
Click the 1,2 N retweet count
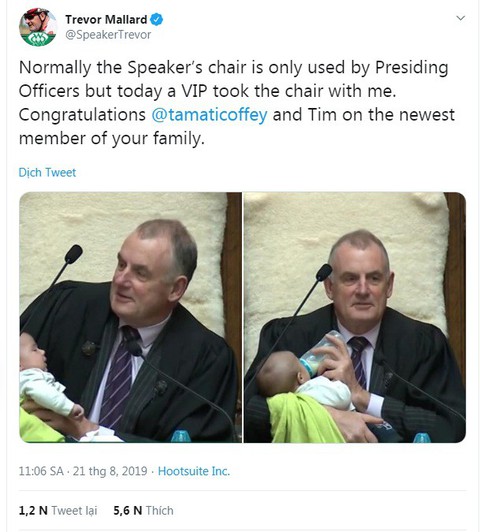click(x=33, y=510)
